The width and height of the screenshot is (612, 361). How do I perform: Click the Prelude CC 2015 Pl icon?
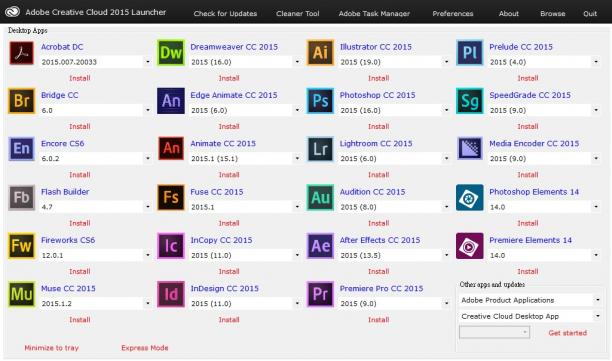(x=470, y=53)
